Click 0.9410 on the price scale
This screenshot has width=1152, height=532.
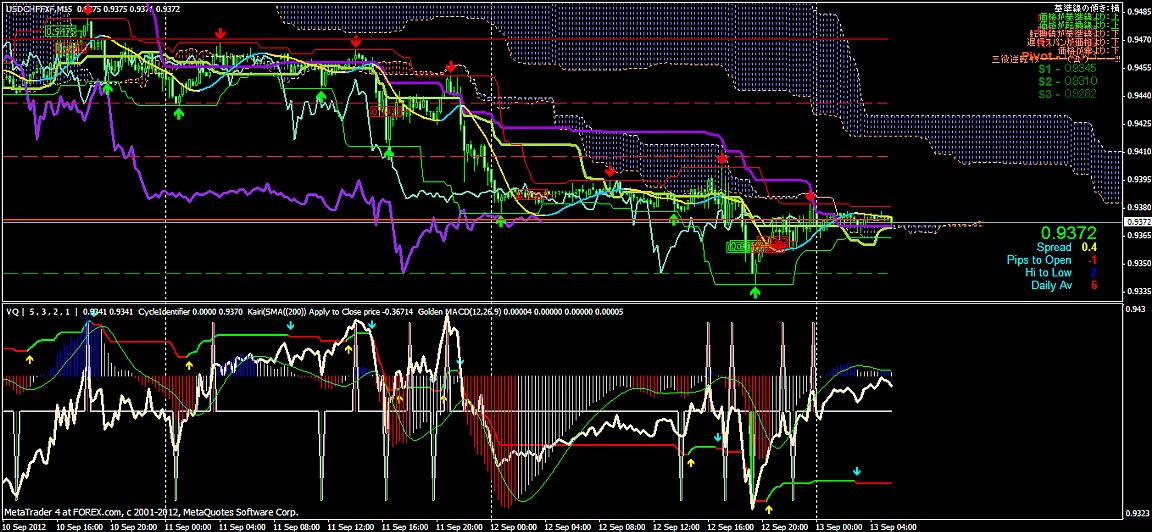point(1138,151)
